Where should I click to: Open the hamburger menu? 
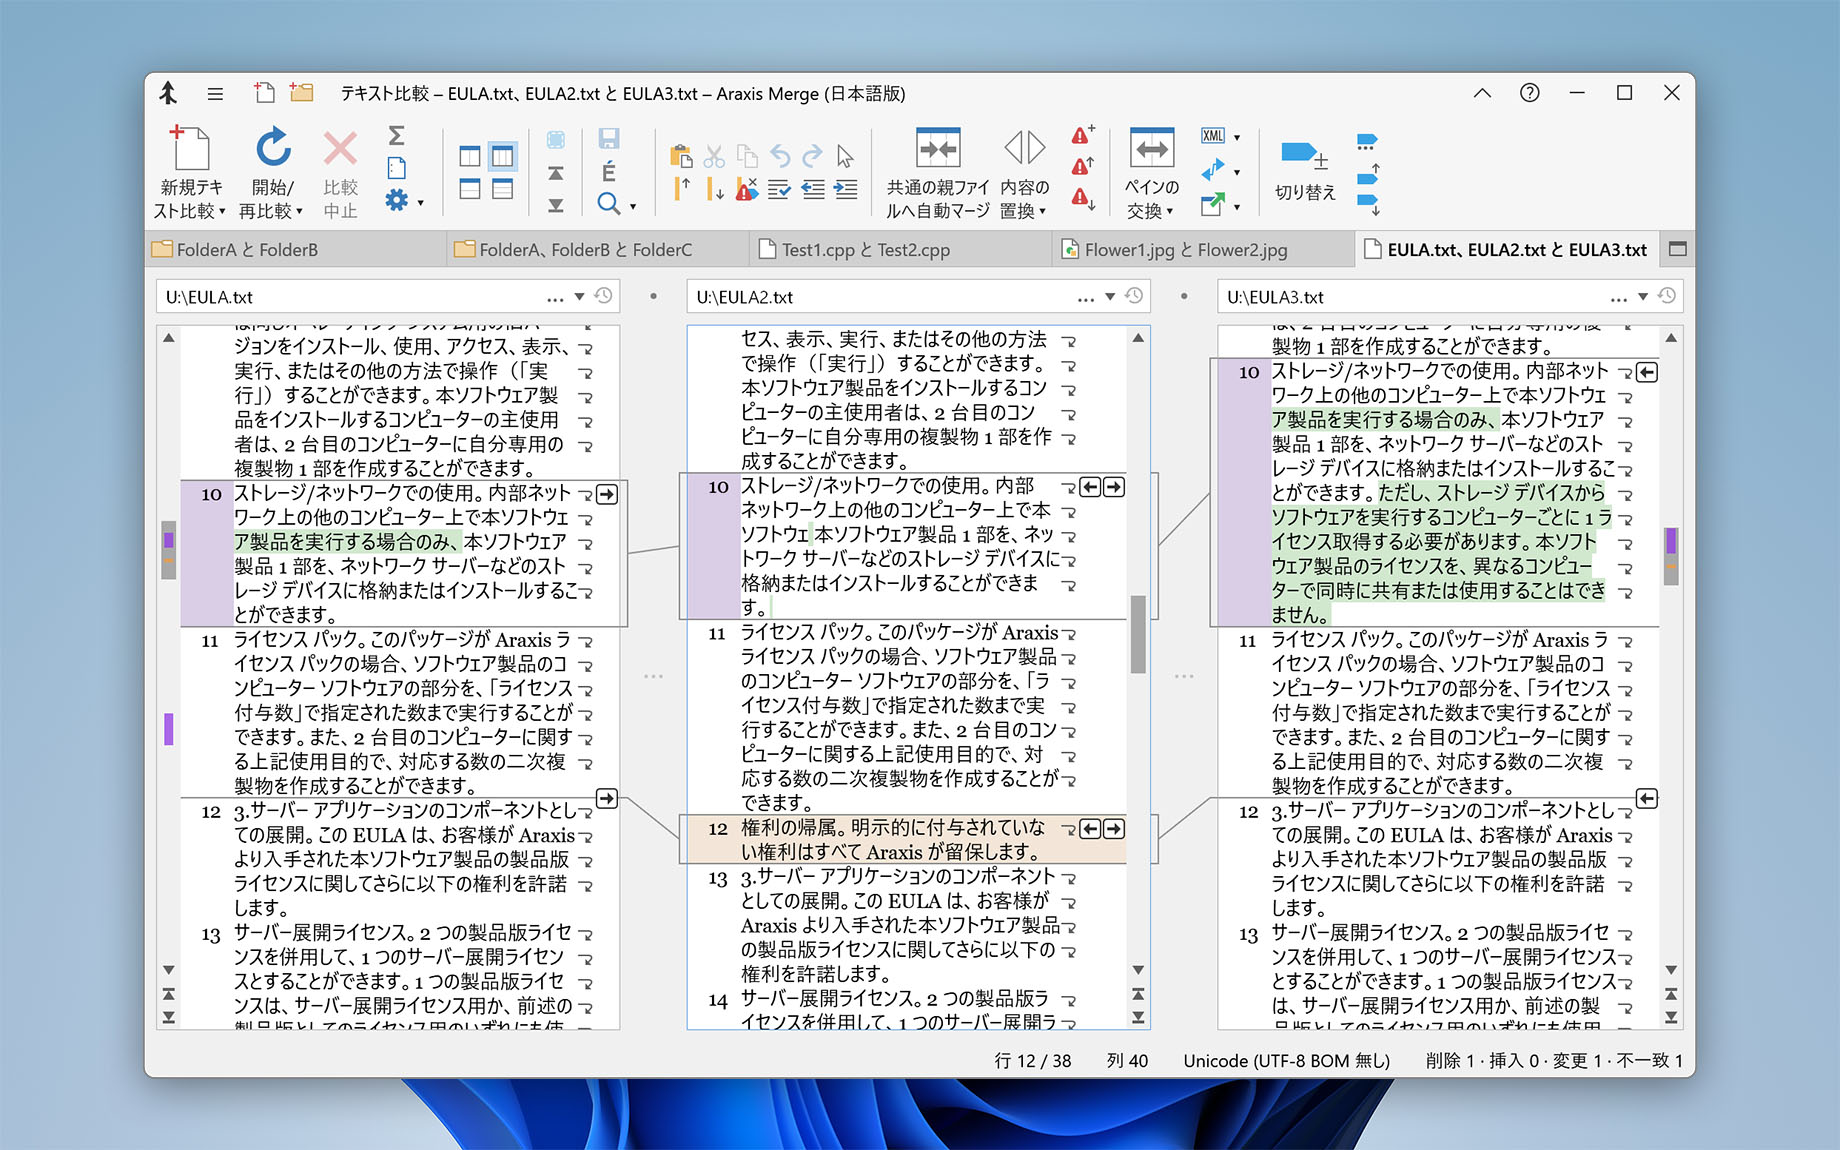pyautogui.click(x=215, y=93)
